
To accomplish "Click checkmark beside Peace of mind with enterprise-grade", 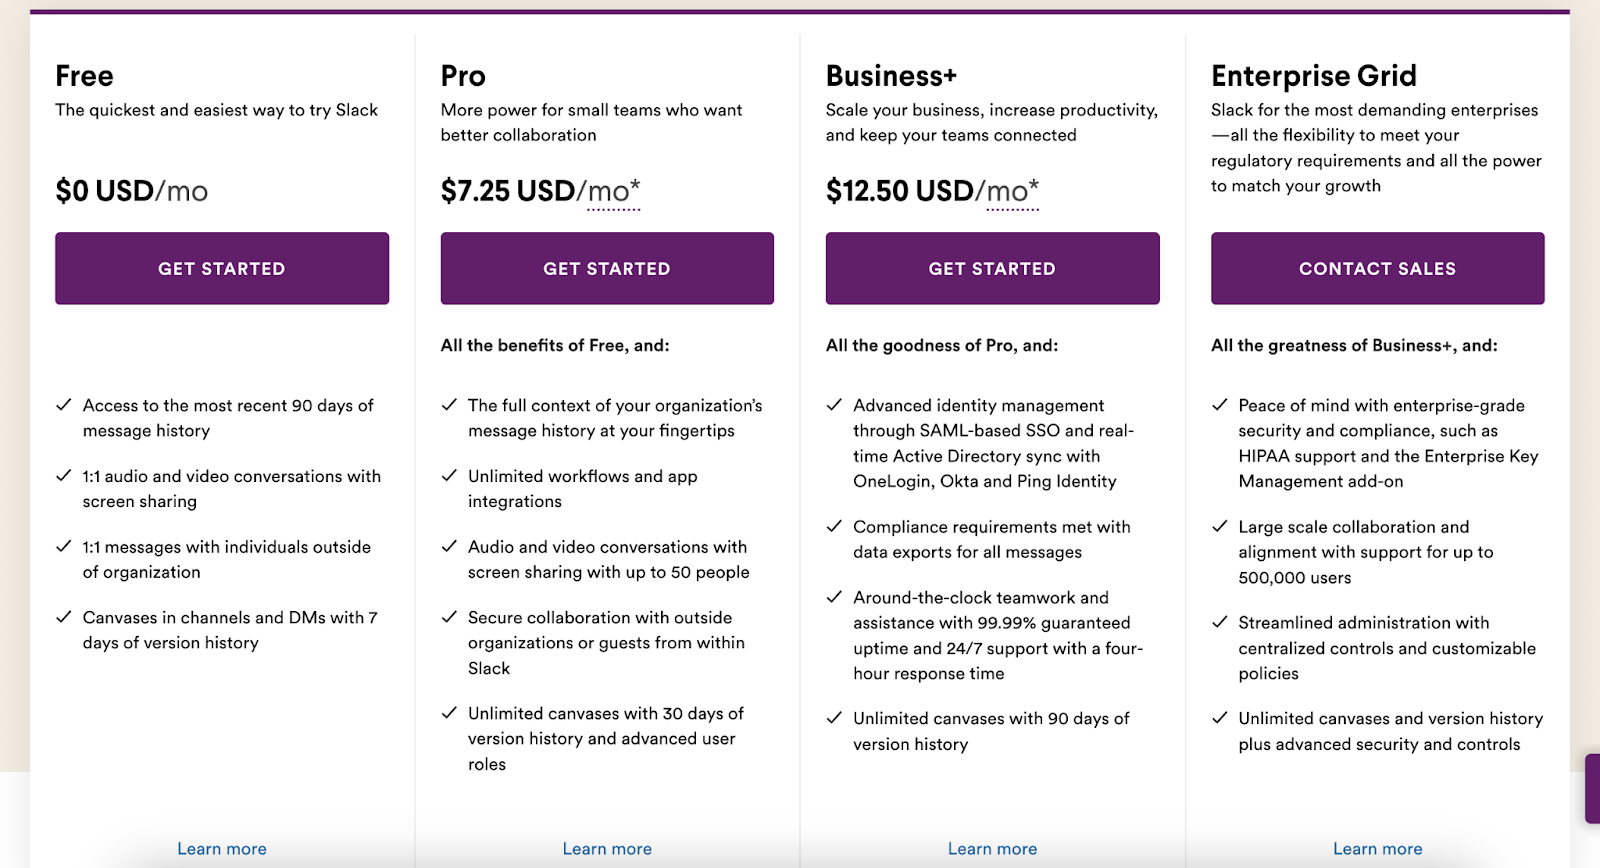I will pos(1219,405).
